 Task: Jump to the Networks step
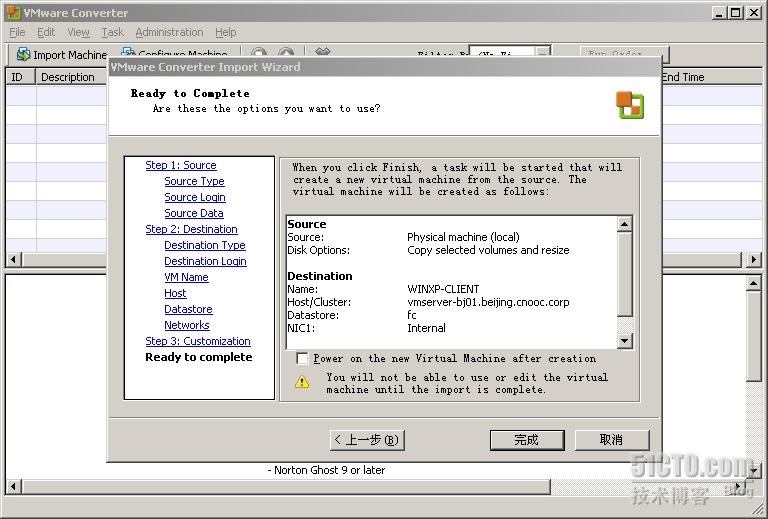point(187,325)
